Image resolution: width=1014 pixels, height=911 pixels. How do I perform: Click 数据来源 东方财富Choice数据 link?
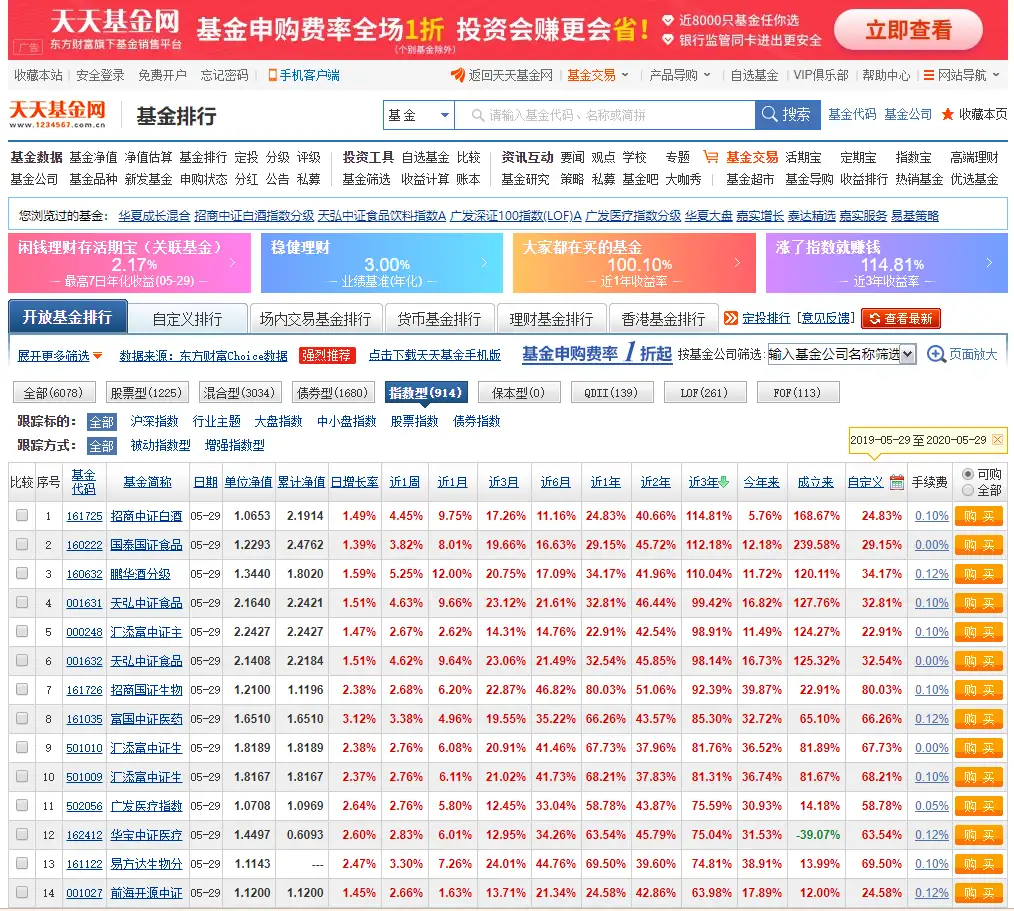click(204, 356)
